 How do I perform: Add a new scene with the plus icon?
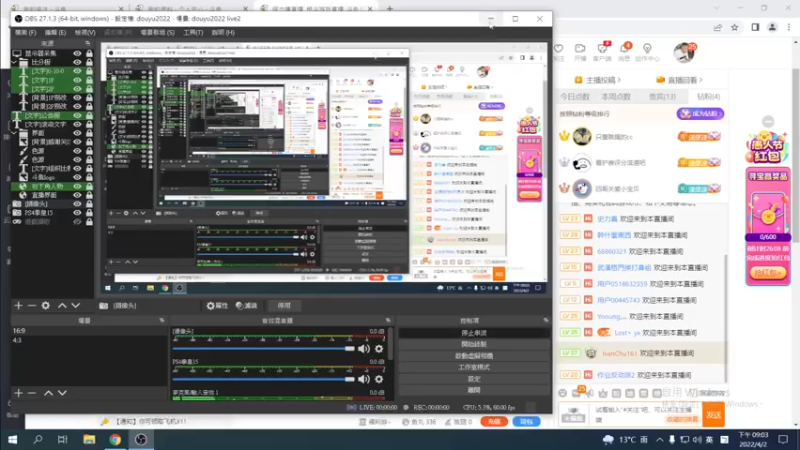point(18,393)
